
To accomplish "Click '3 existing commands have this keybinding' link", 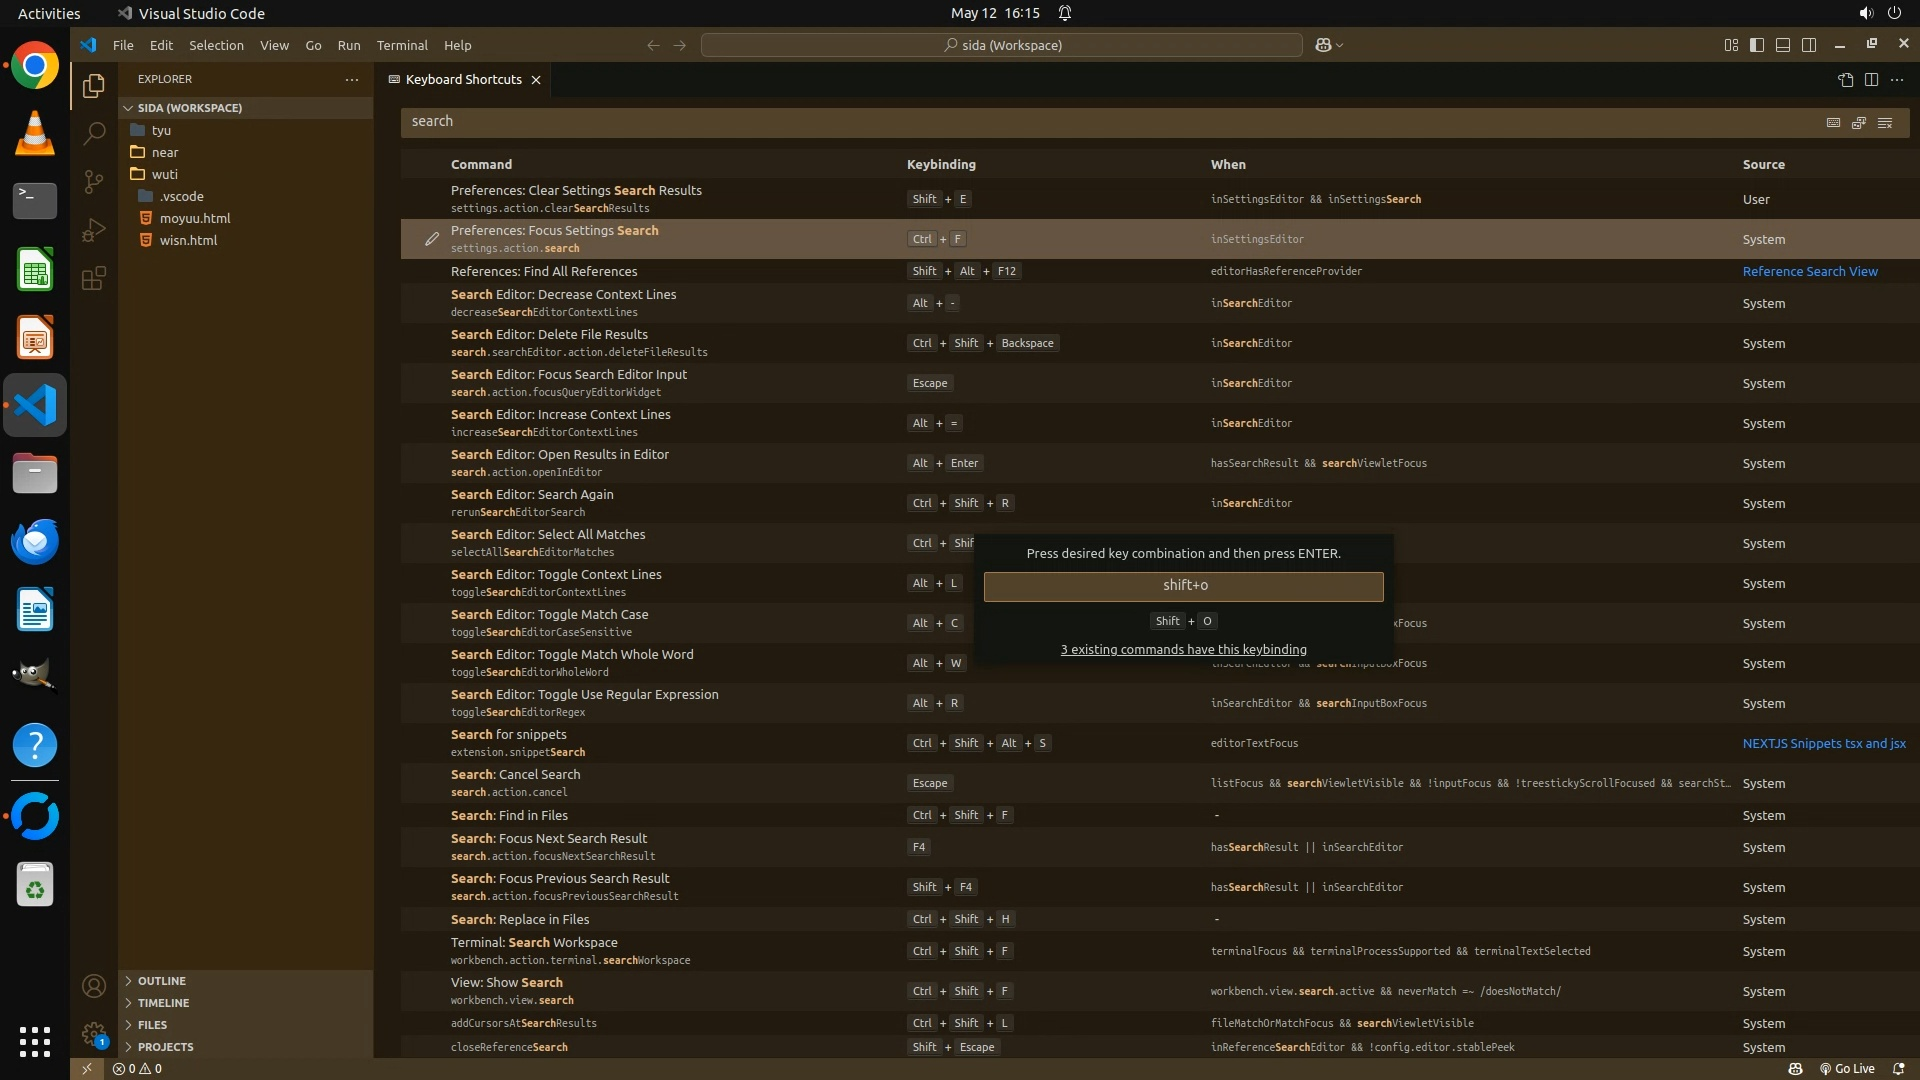I will (x=1183, y=649).
